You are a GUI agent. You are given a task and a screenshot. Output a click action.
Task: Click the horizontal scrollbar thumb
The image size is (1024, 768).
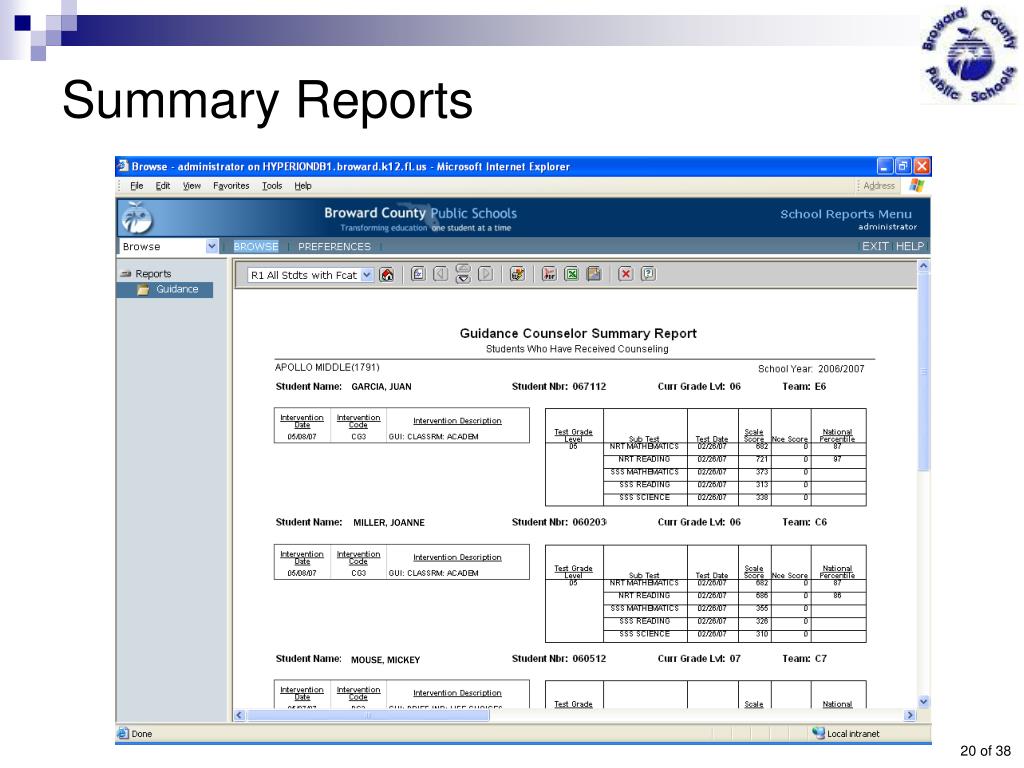click(368, 715)
